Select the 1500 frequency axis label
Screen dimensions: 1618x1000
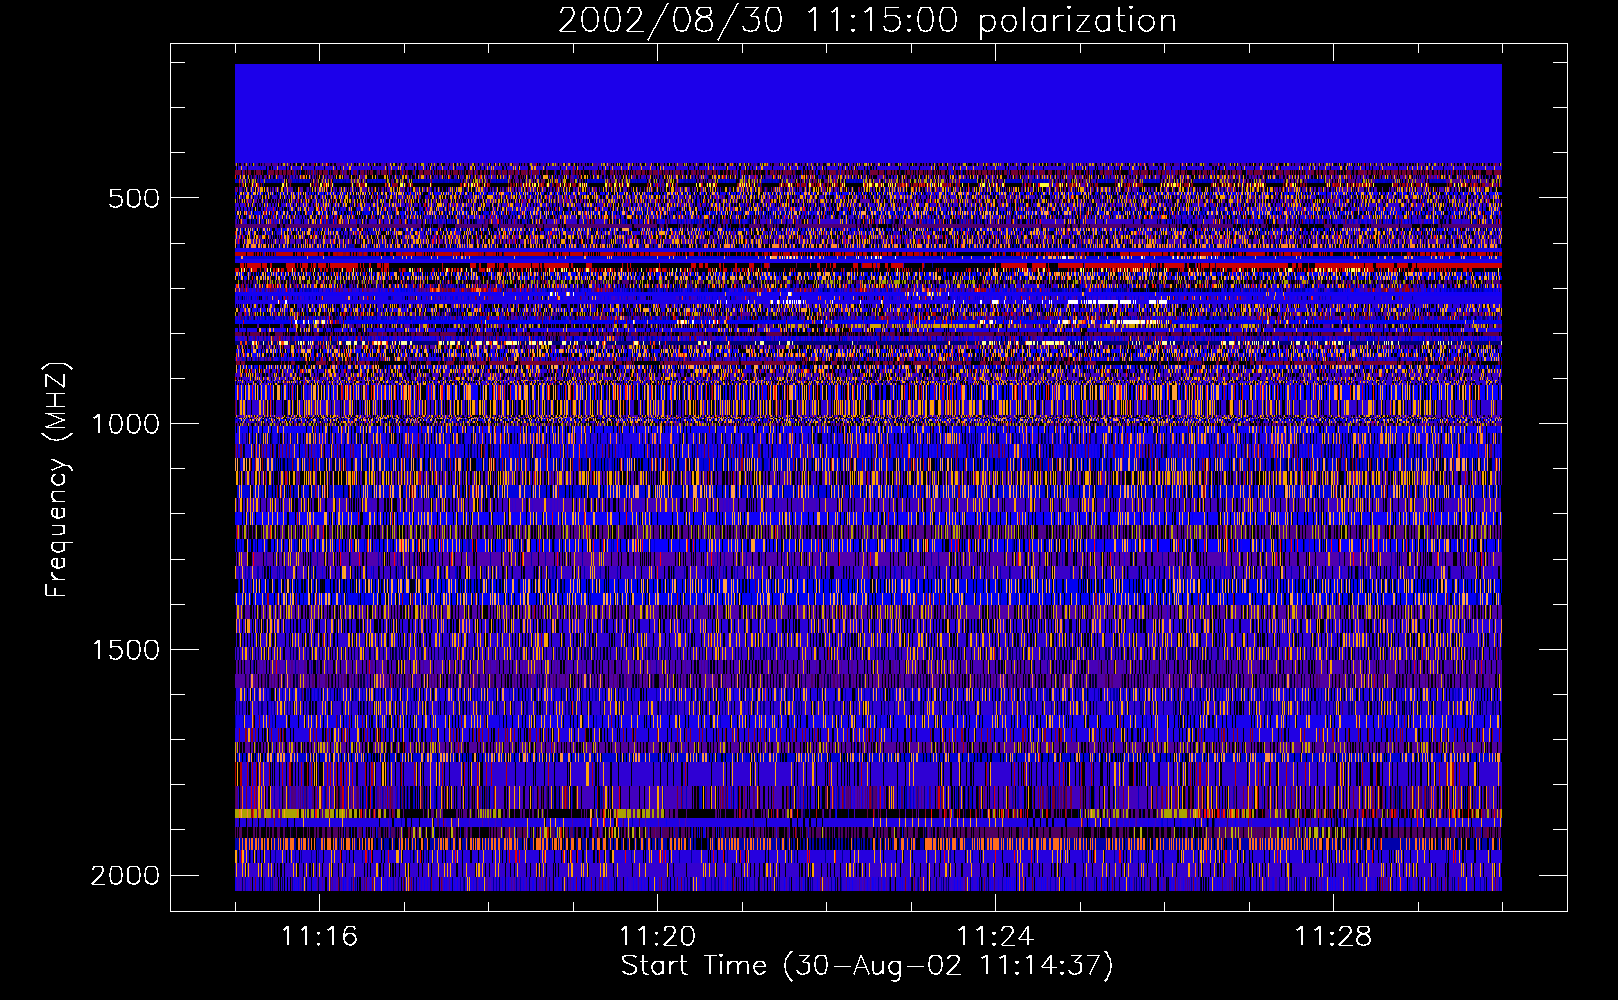pyautogui.click(x=126, y=650)
